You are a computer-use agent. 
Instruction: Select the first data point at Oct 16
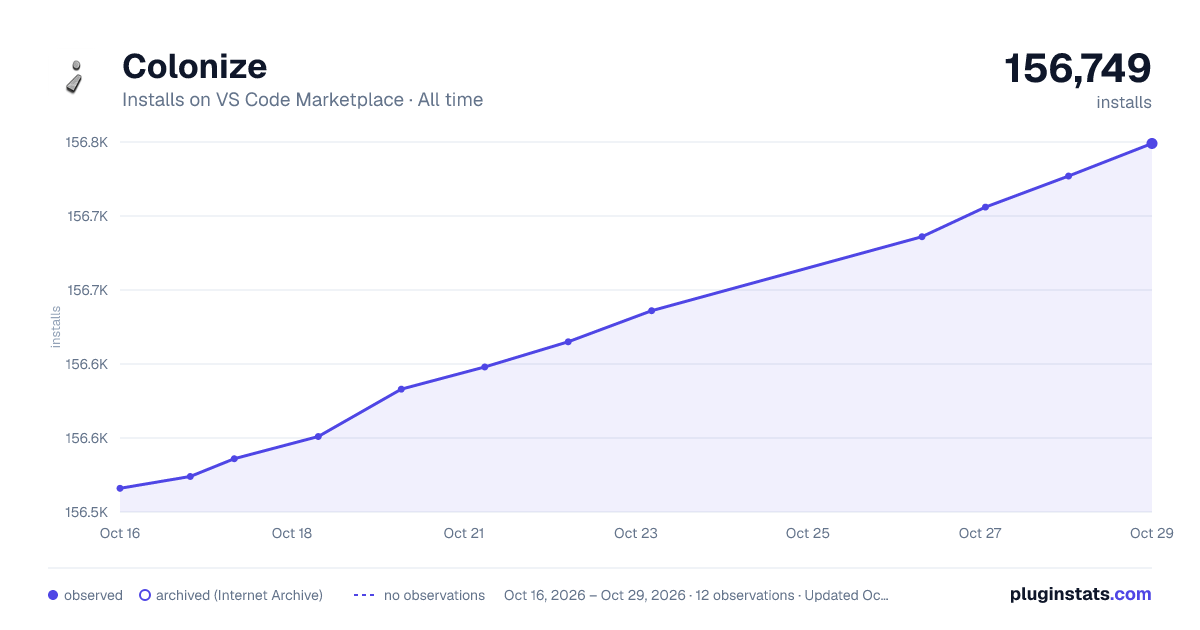120,488
